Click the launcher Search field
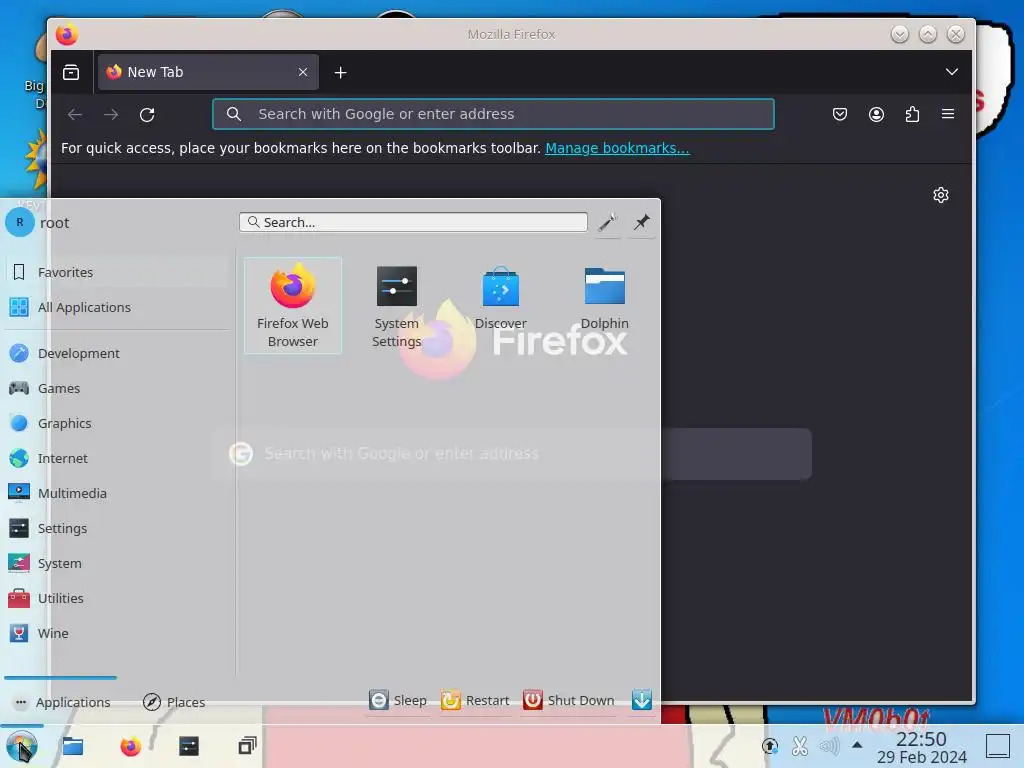Image resolution: width=1024 pixels, height=768 pixels. coord(413,222)
